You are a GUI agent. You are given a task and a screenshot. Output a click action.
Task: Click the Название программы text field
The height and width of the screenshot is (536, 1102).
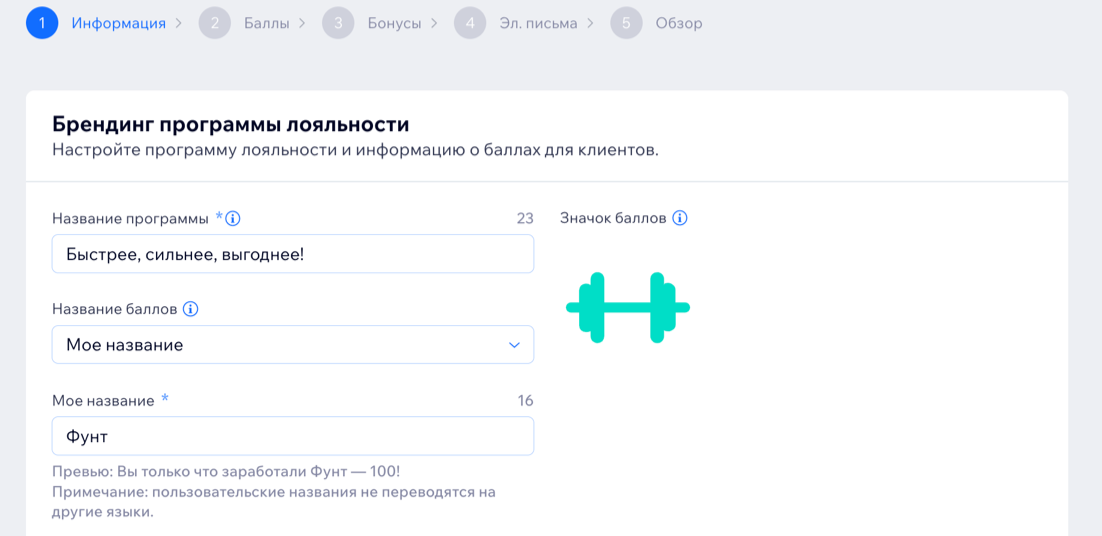coord(292,254)
